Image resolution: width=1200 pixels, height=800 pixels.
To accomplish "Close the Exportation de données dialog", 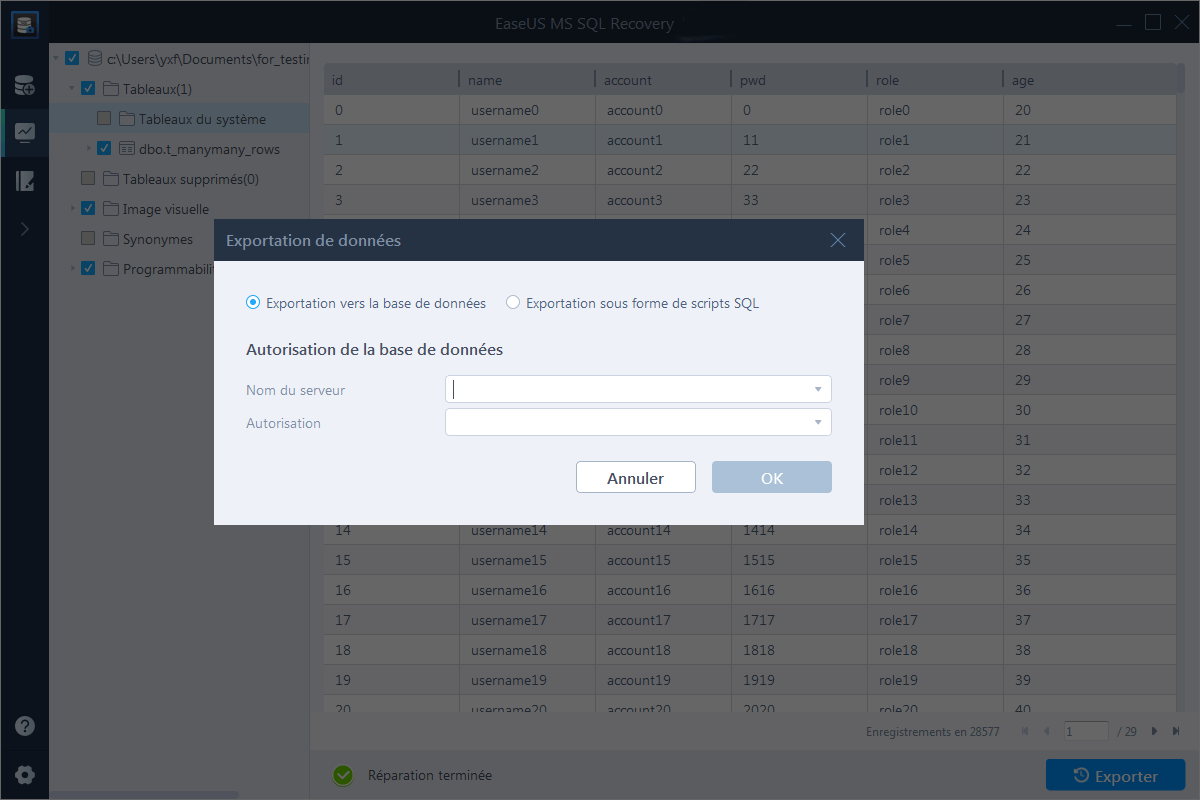I will point(838,240).
